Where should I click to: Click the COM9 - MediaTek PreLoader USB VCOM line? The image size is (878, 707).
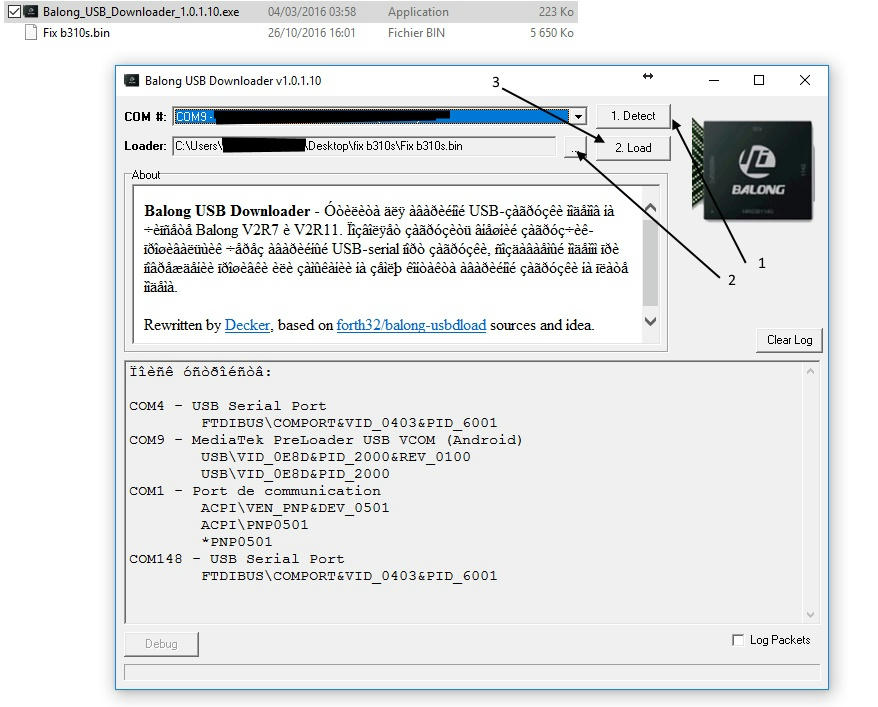click(x=326, y=440)
